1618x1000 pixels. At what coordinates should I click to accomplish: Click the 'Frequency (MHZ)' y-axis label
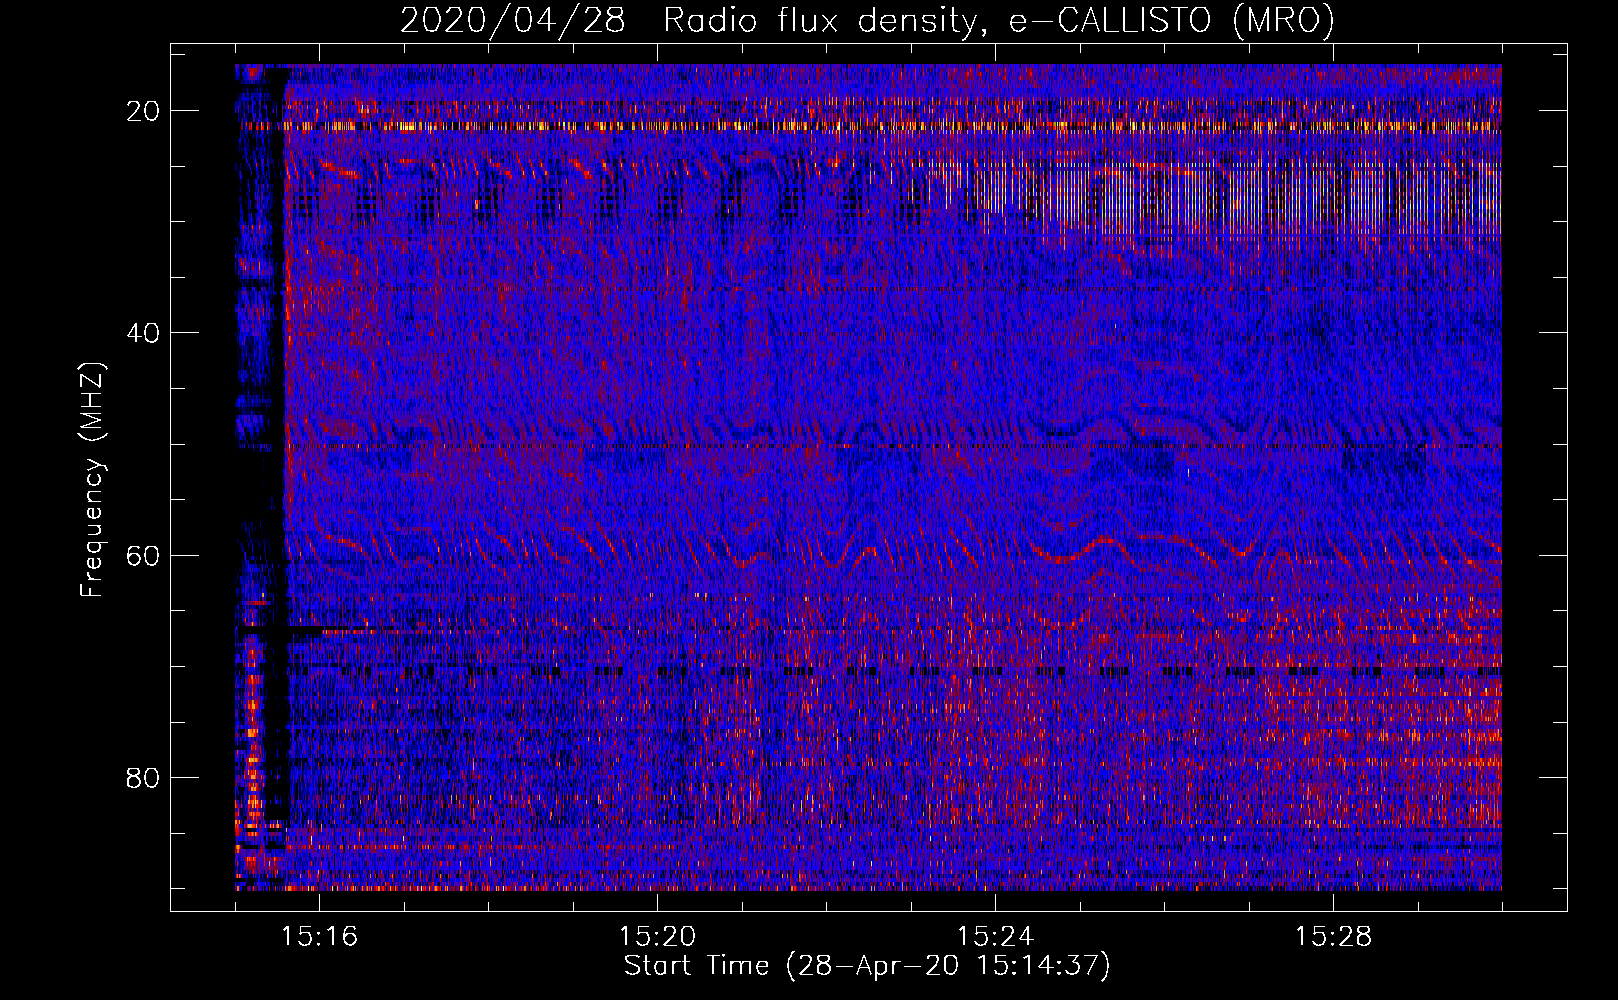(92, 480)
